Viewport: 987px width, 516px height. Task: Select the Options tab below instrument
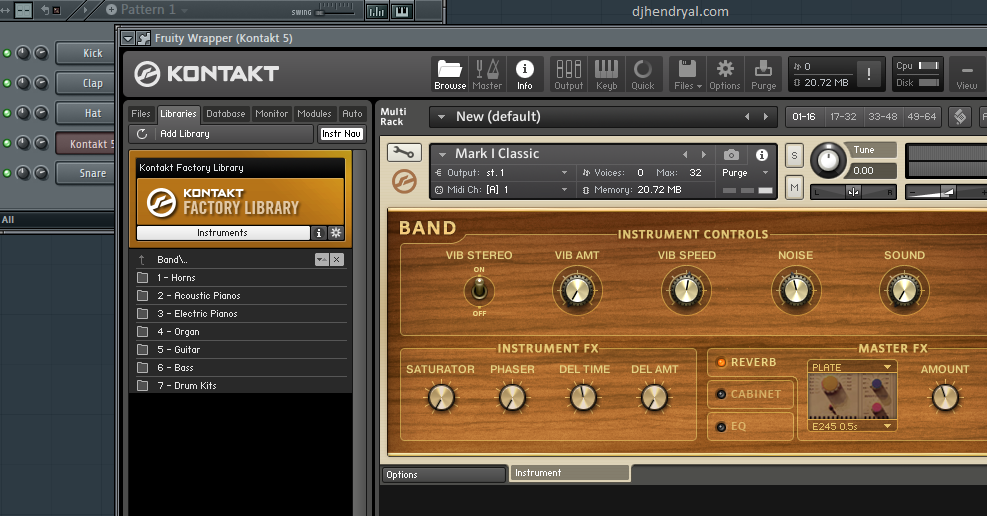point(444,474)
